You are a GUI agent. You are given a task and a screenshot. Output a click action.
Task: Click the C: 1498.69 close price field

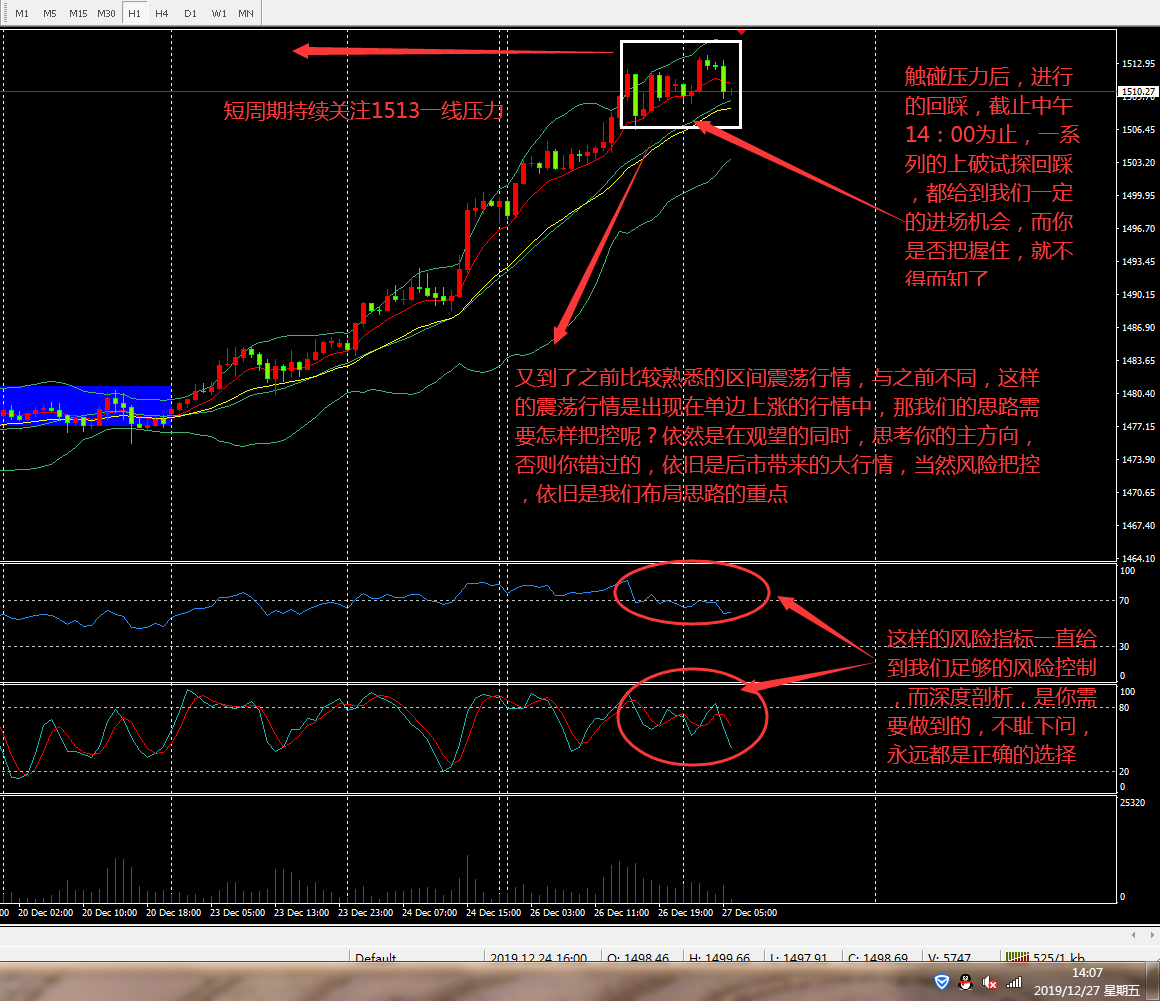tap(877, 957)
